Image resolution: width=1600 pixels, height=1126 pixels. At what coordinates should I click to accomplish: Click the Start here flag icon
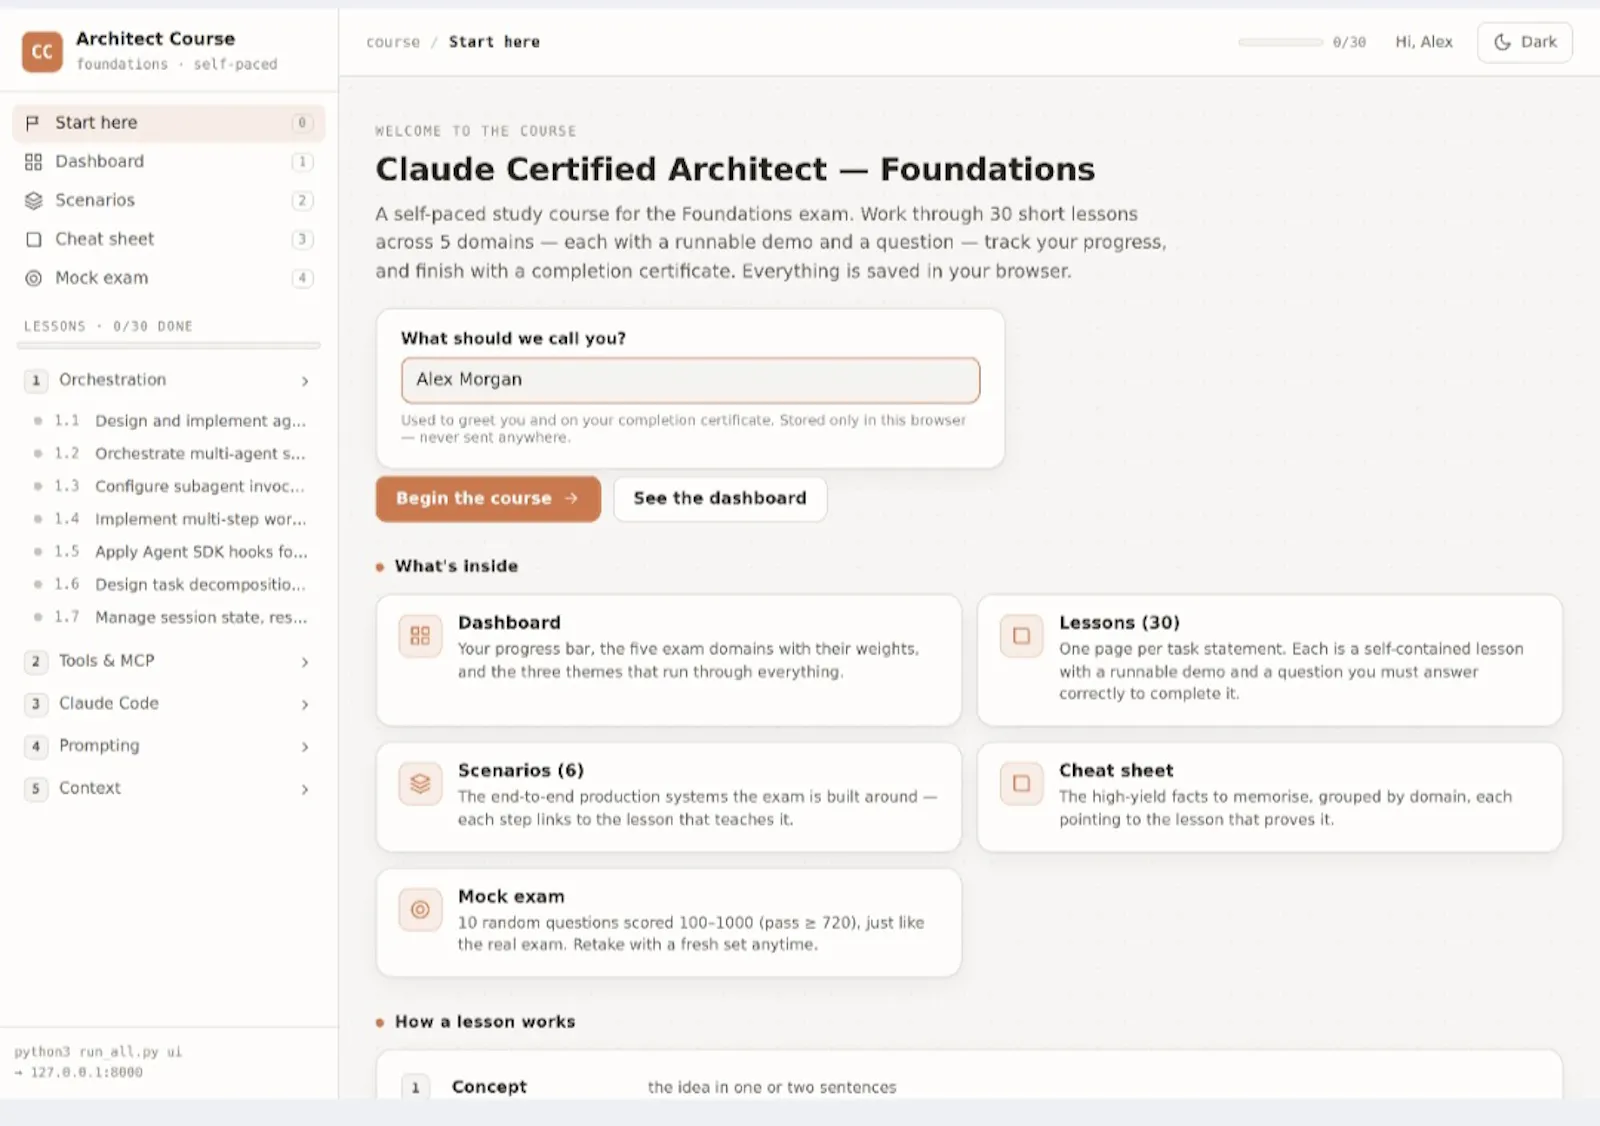click(33, 122)
